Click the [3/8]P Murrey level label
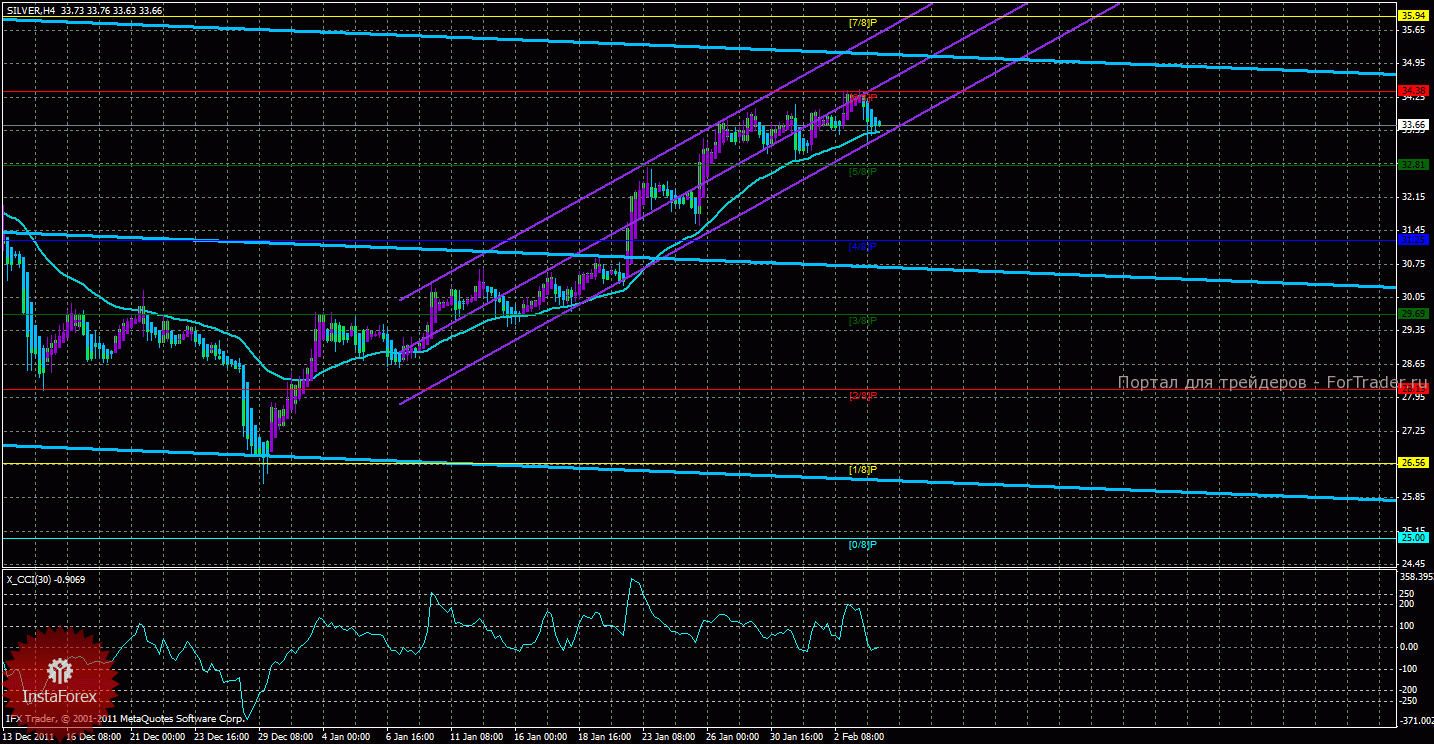 pyautogui.click(x=862, y=320)
